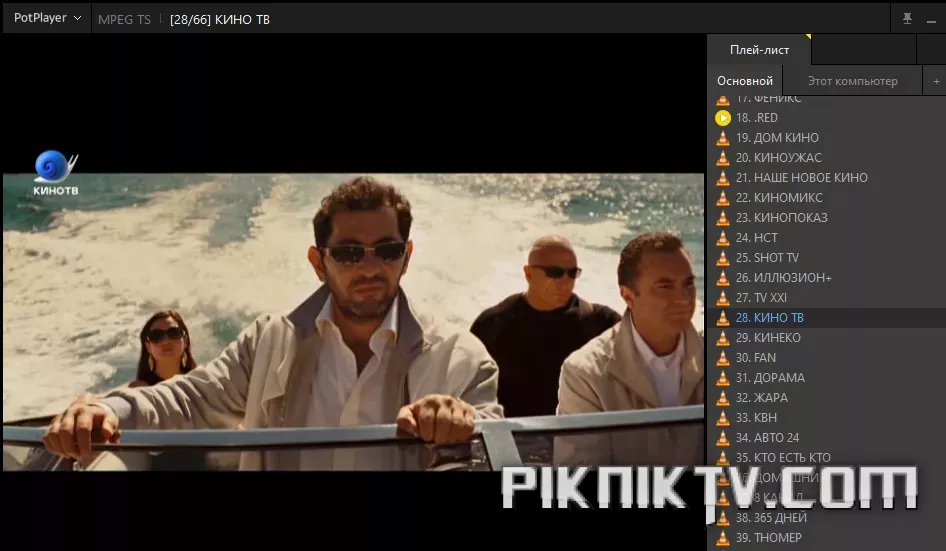
Task: Open the Этот компьютер tab
Action: point(852,81)
